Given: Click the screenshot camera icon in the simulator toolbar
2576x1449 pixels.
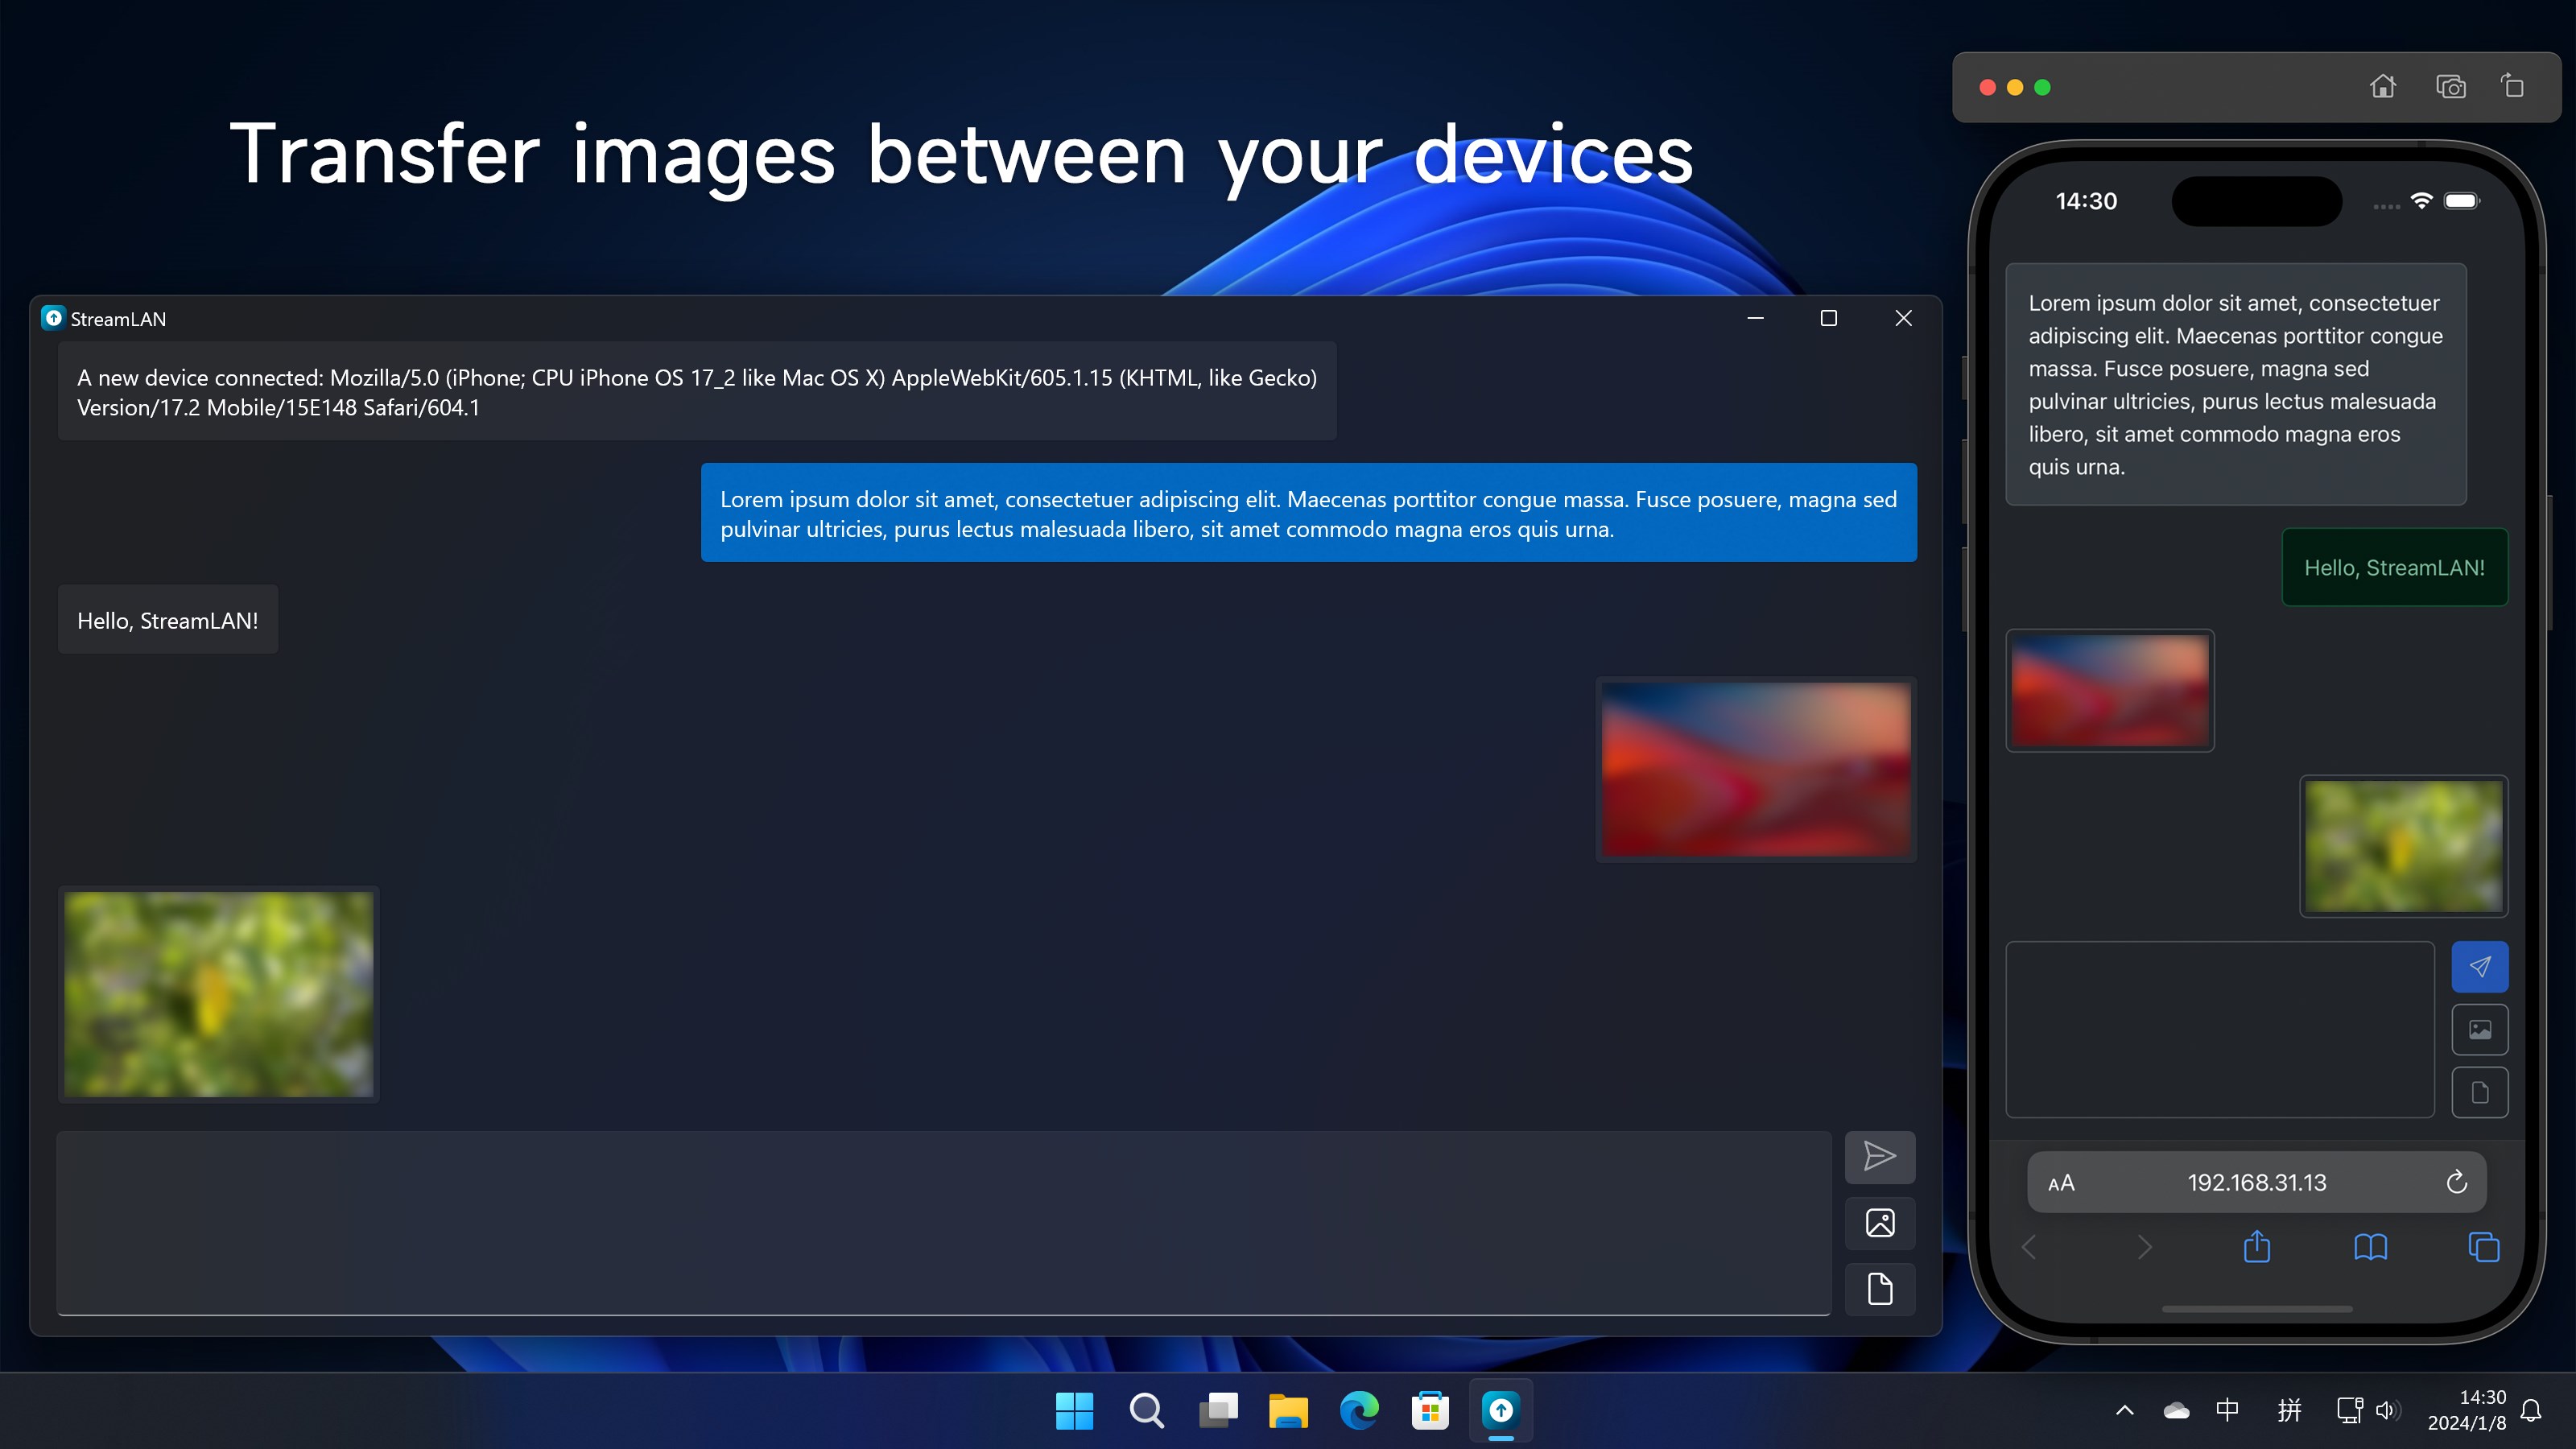Looking at the screenshot, I should click(2450, 87).
